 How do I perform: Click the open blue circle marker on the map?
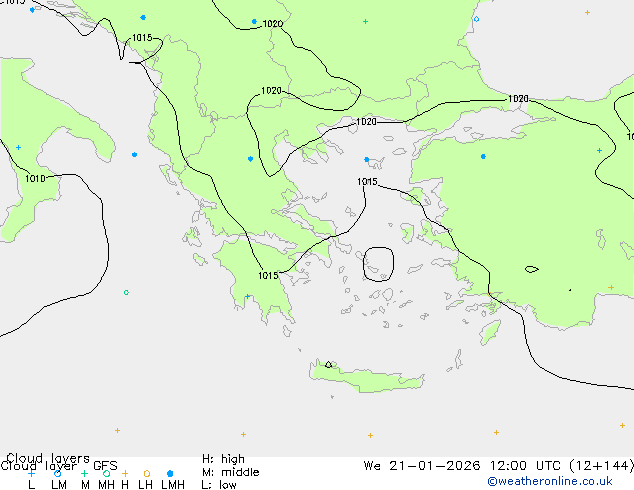tap(476, 19)
